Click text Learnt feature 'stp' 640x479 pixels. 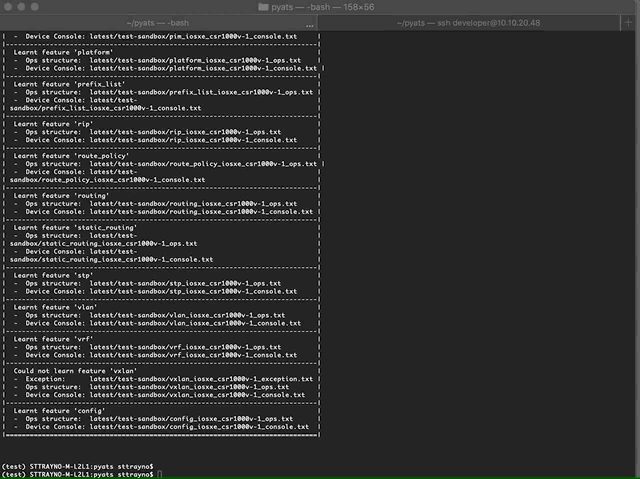53,275
